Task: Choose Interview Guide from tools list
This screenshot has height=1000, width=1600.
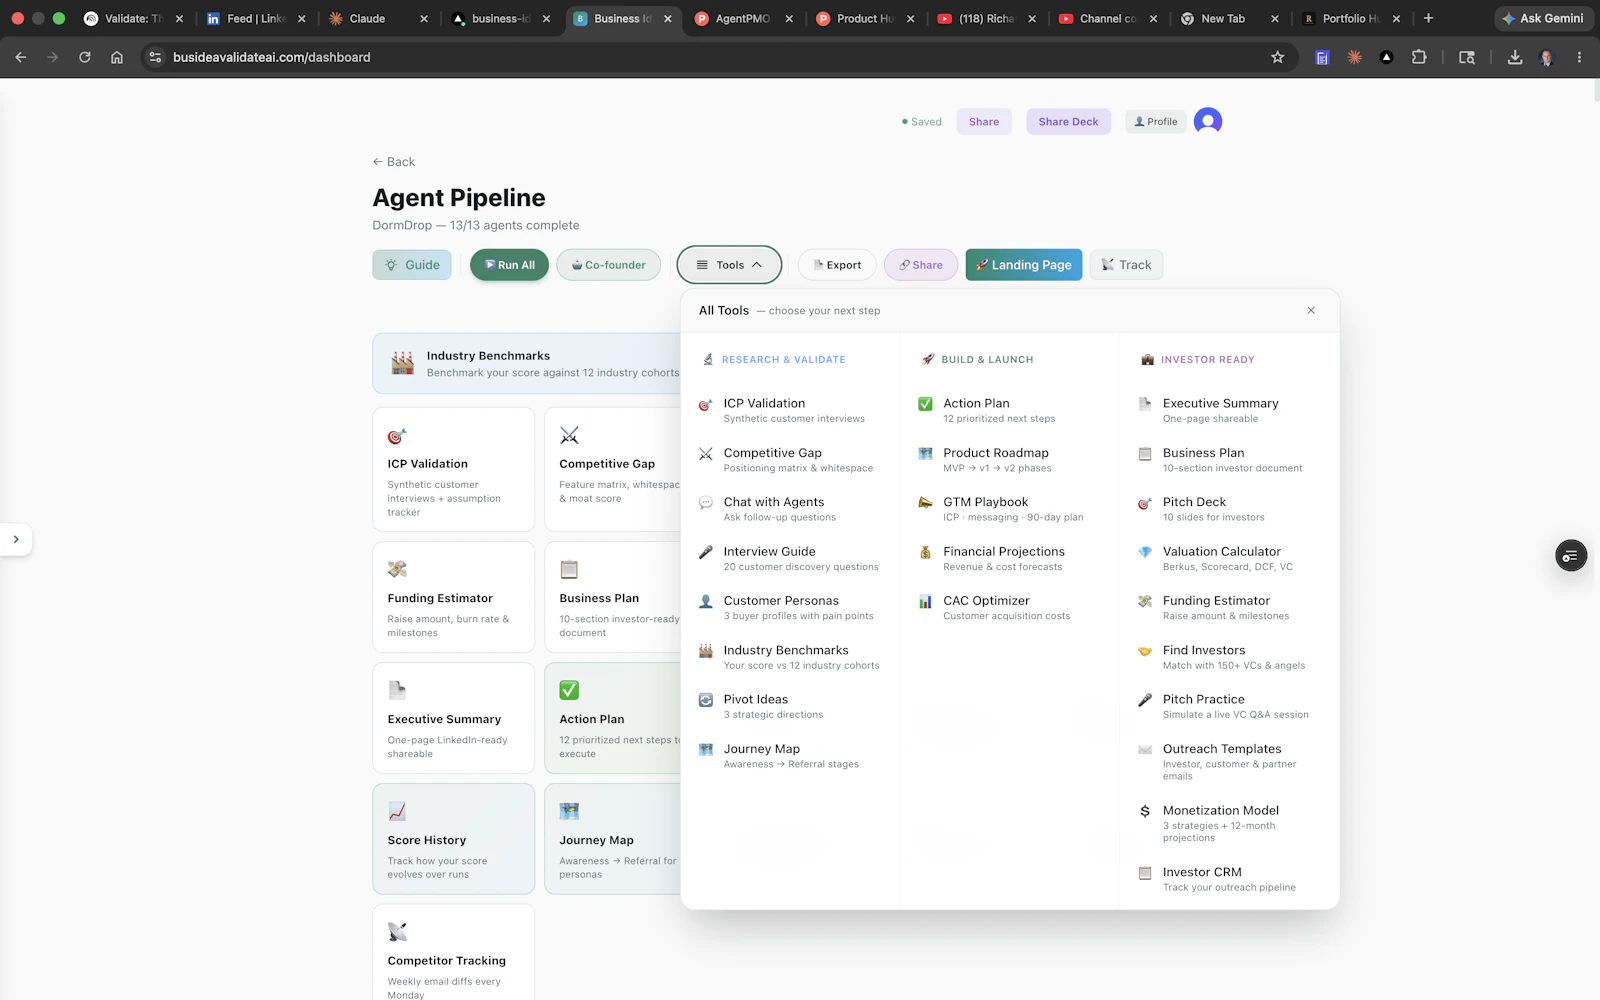Action: click(x=790, y=558)
